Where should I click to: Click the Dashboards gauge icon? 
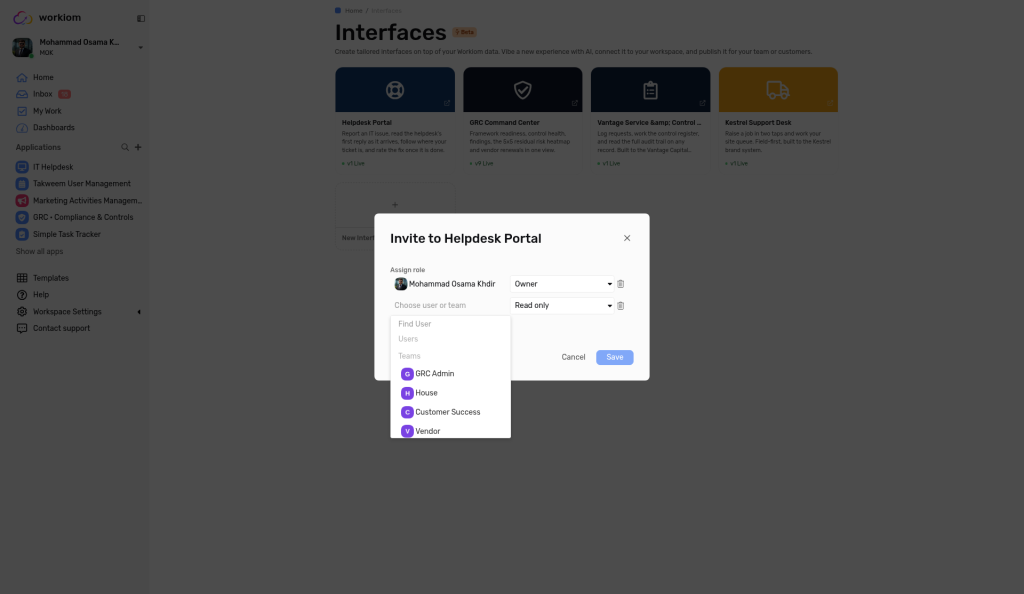point(22,128)
